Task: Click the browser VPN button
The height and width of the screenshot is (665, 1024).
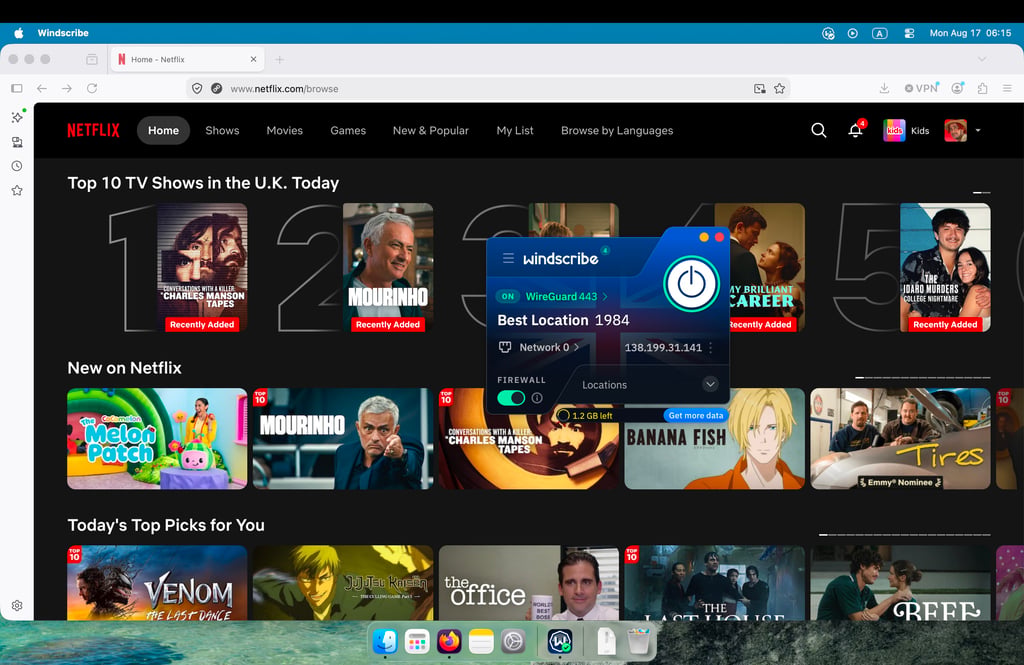Action: click(921, 88)
